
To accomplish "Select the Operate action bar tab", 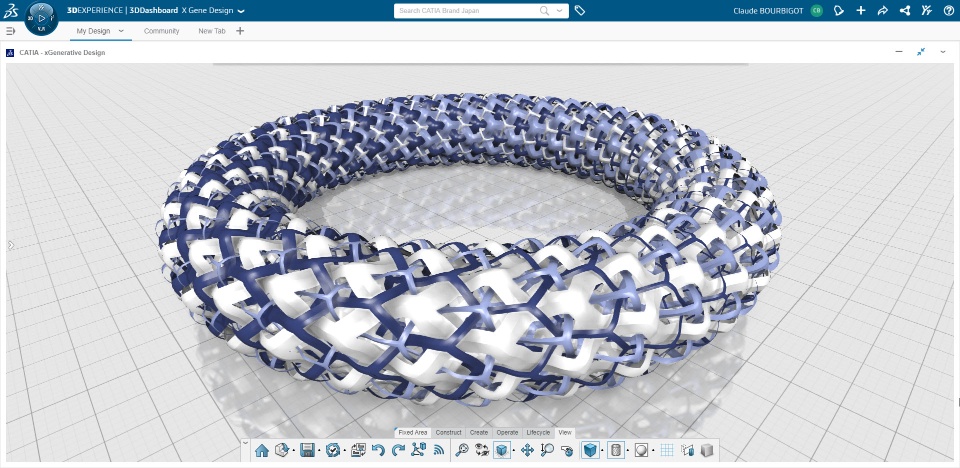I will 508,432.
